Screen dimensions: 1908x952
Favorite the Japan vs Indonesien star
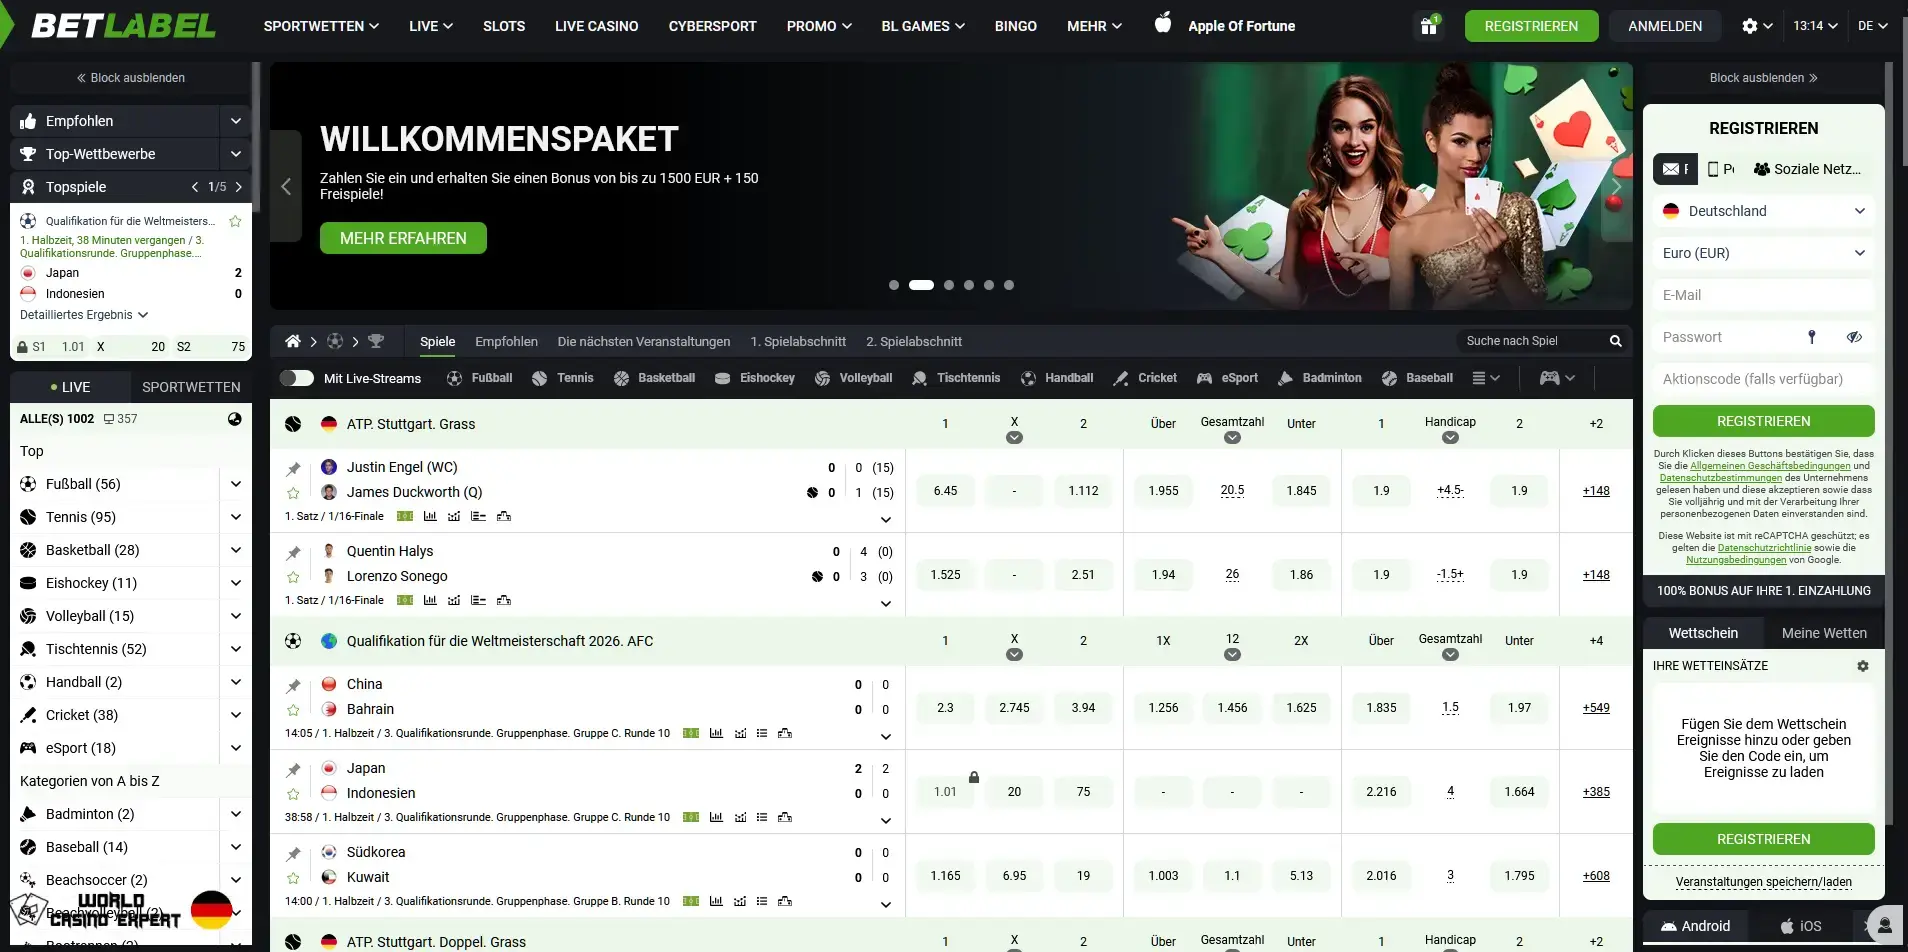(293, 794)
